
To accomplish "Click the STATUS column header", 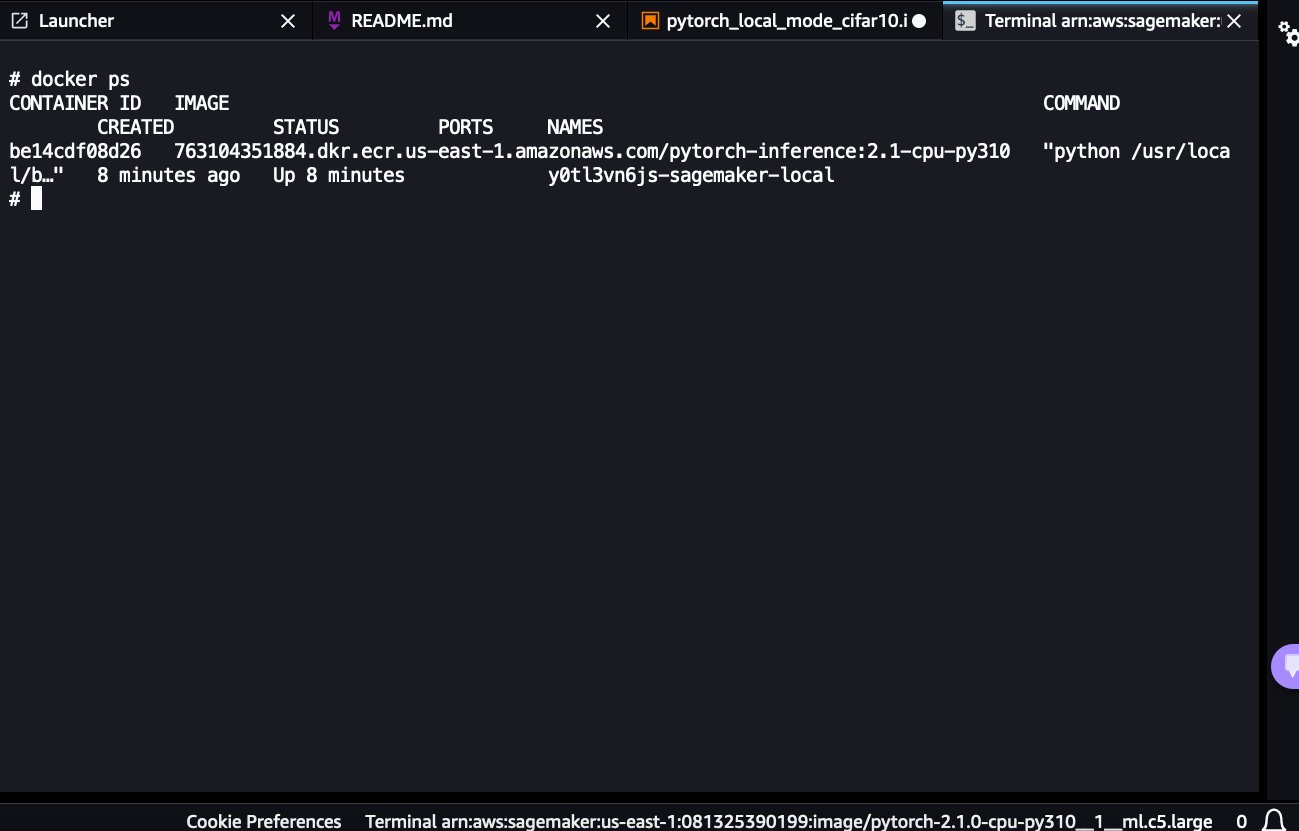I will (306, 127).
